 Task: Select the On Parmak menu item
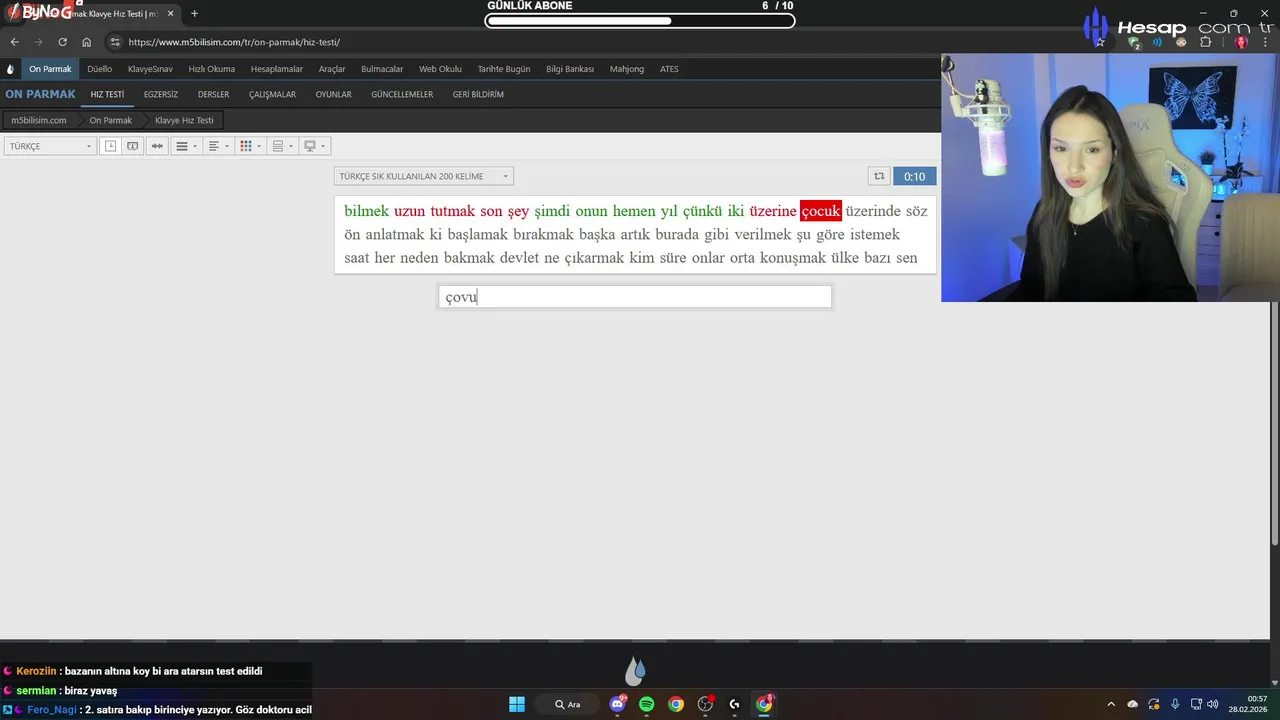click(50, 69)
